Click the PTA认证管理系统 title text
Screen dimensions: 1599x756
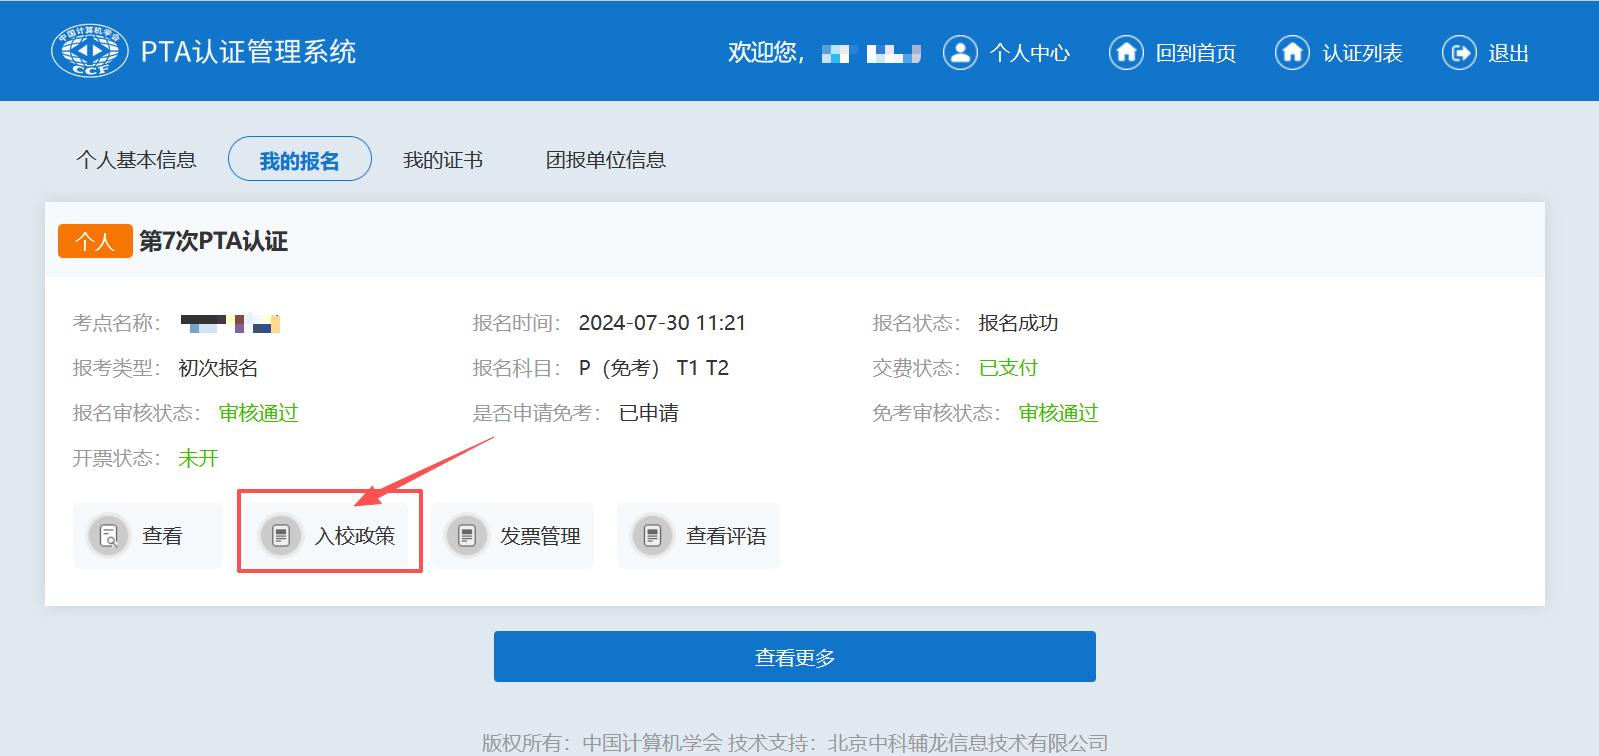coord(248,52)
